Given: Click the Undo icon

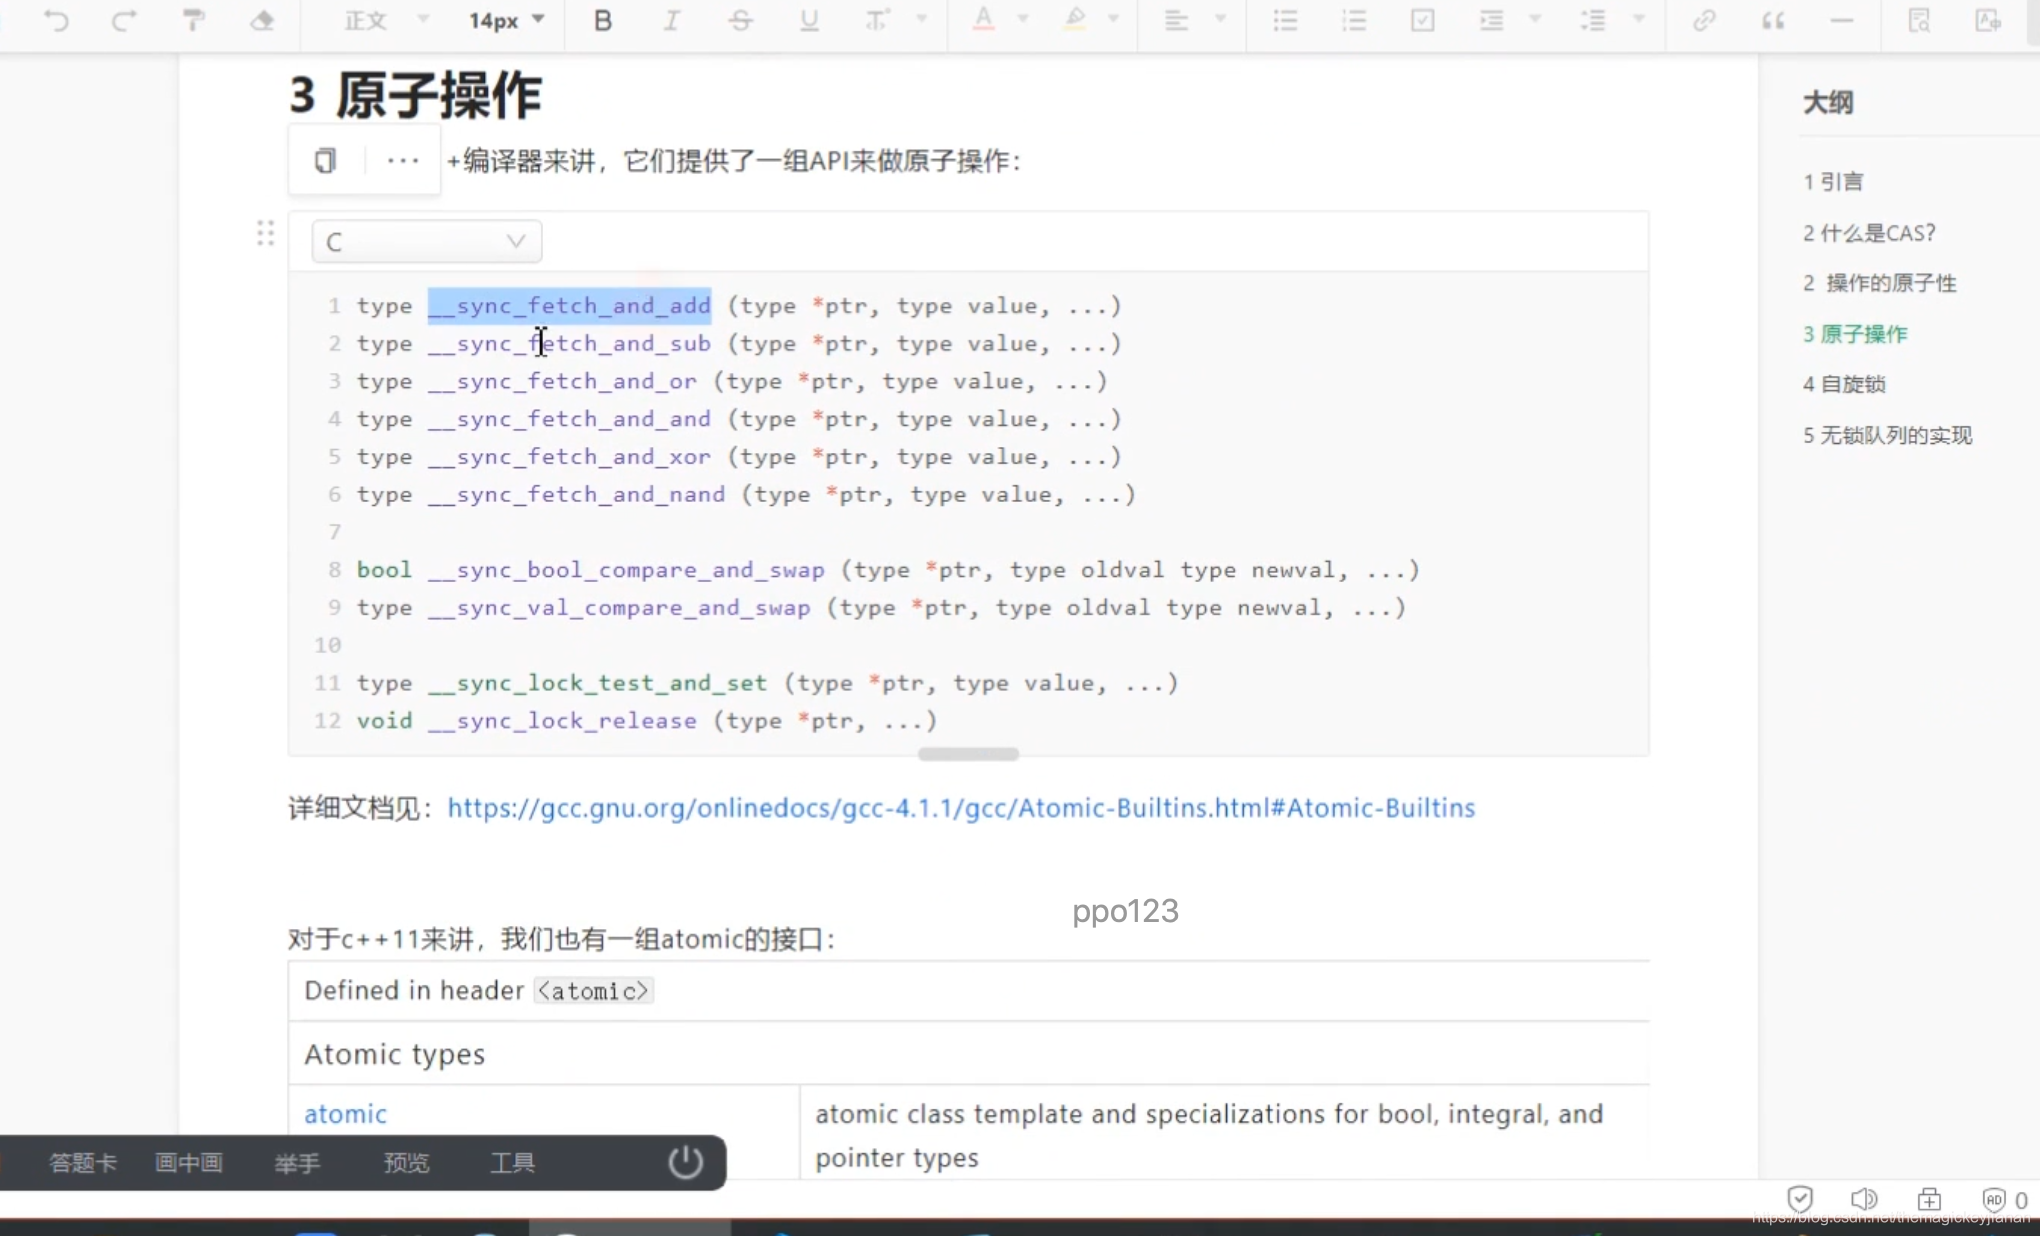Looking at the screenshot, I should [56, 20].
